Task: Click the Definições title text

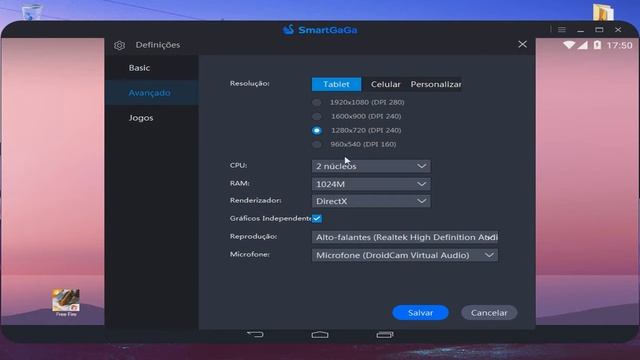Action: click(158, 45)
